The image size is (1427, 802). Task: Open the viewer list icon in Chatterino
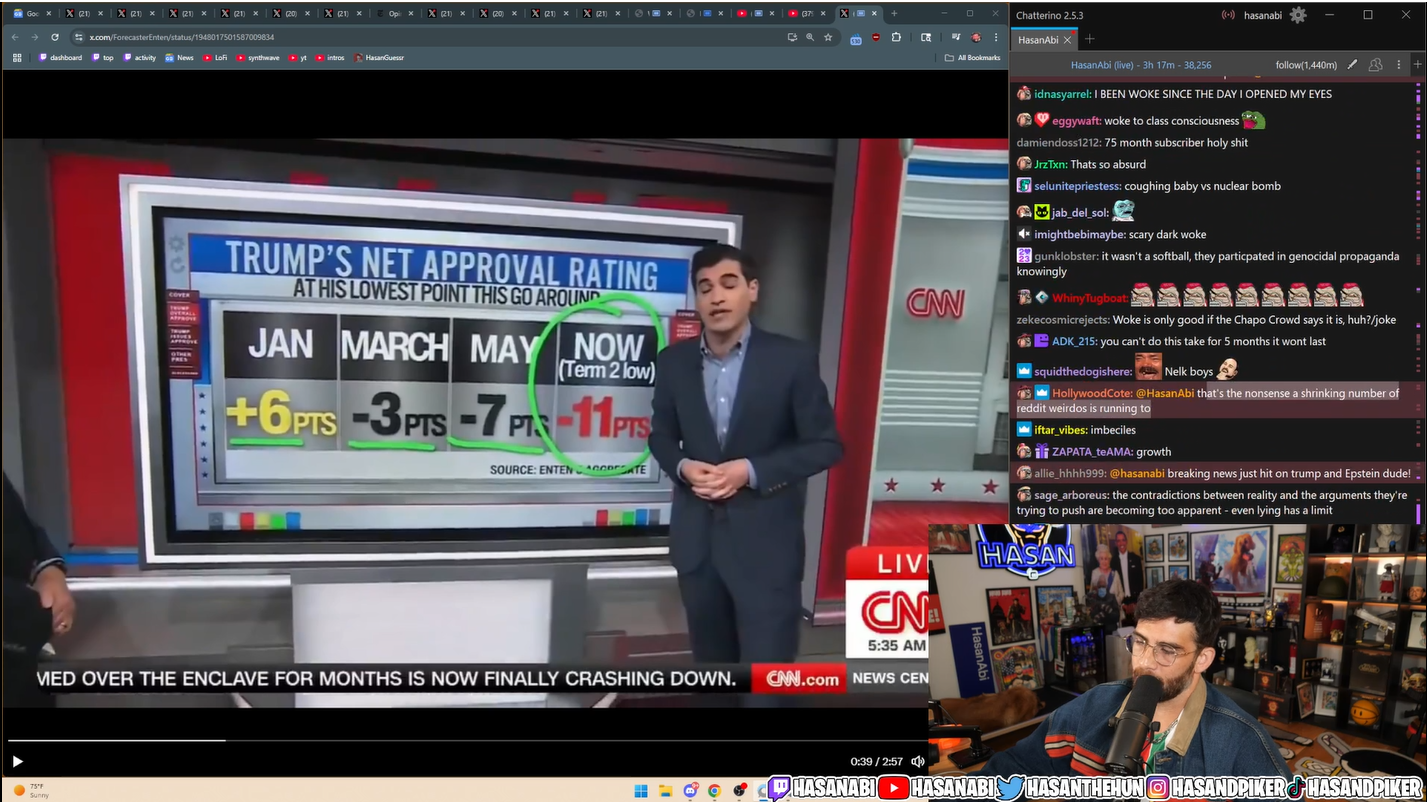coord(1376,65)
